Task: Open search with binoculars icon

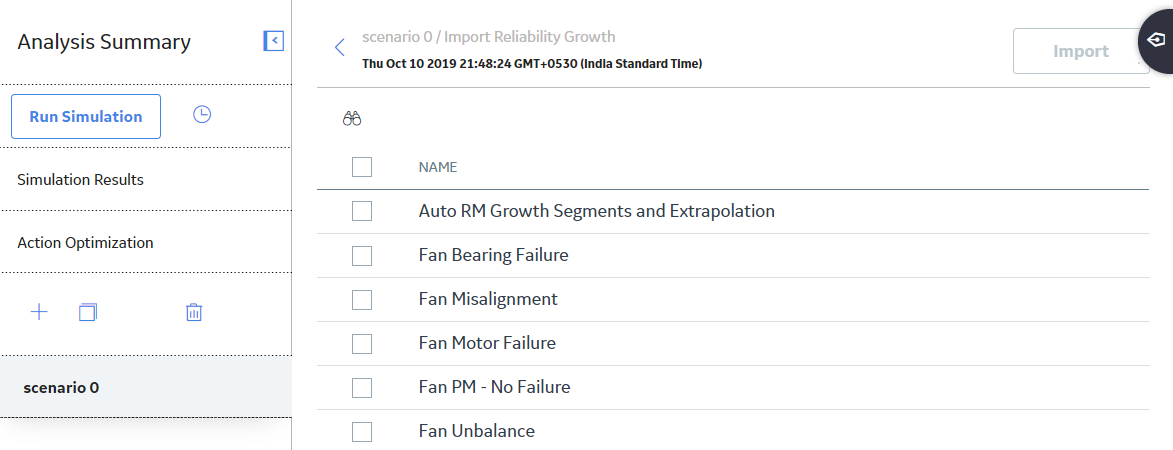Action: [352, 118]
